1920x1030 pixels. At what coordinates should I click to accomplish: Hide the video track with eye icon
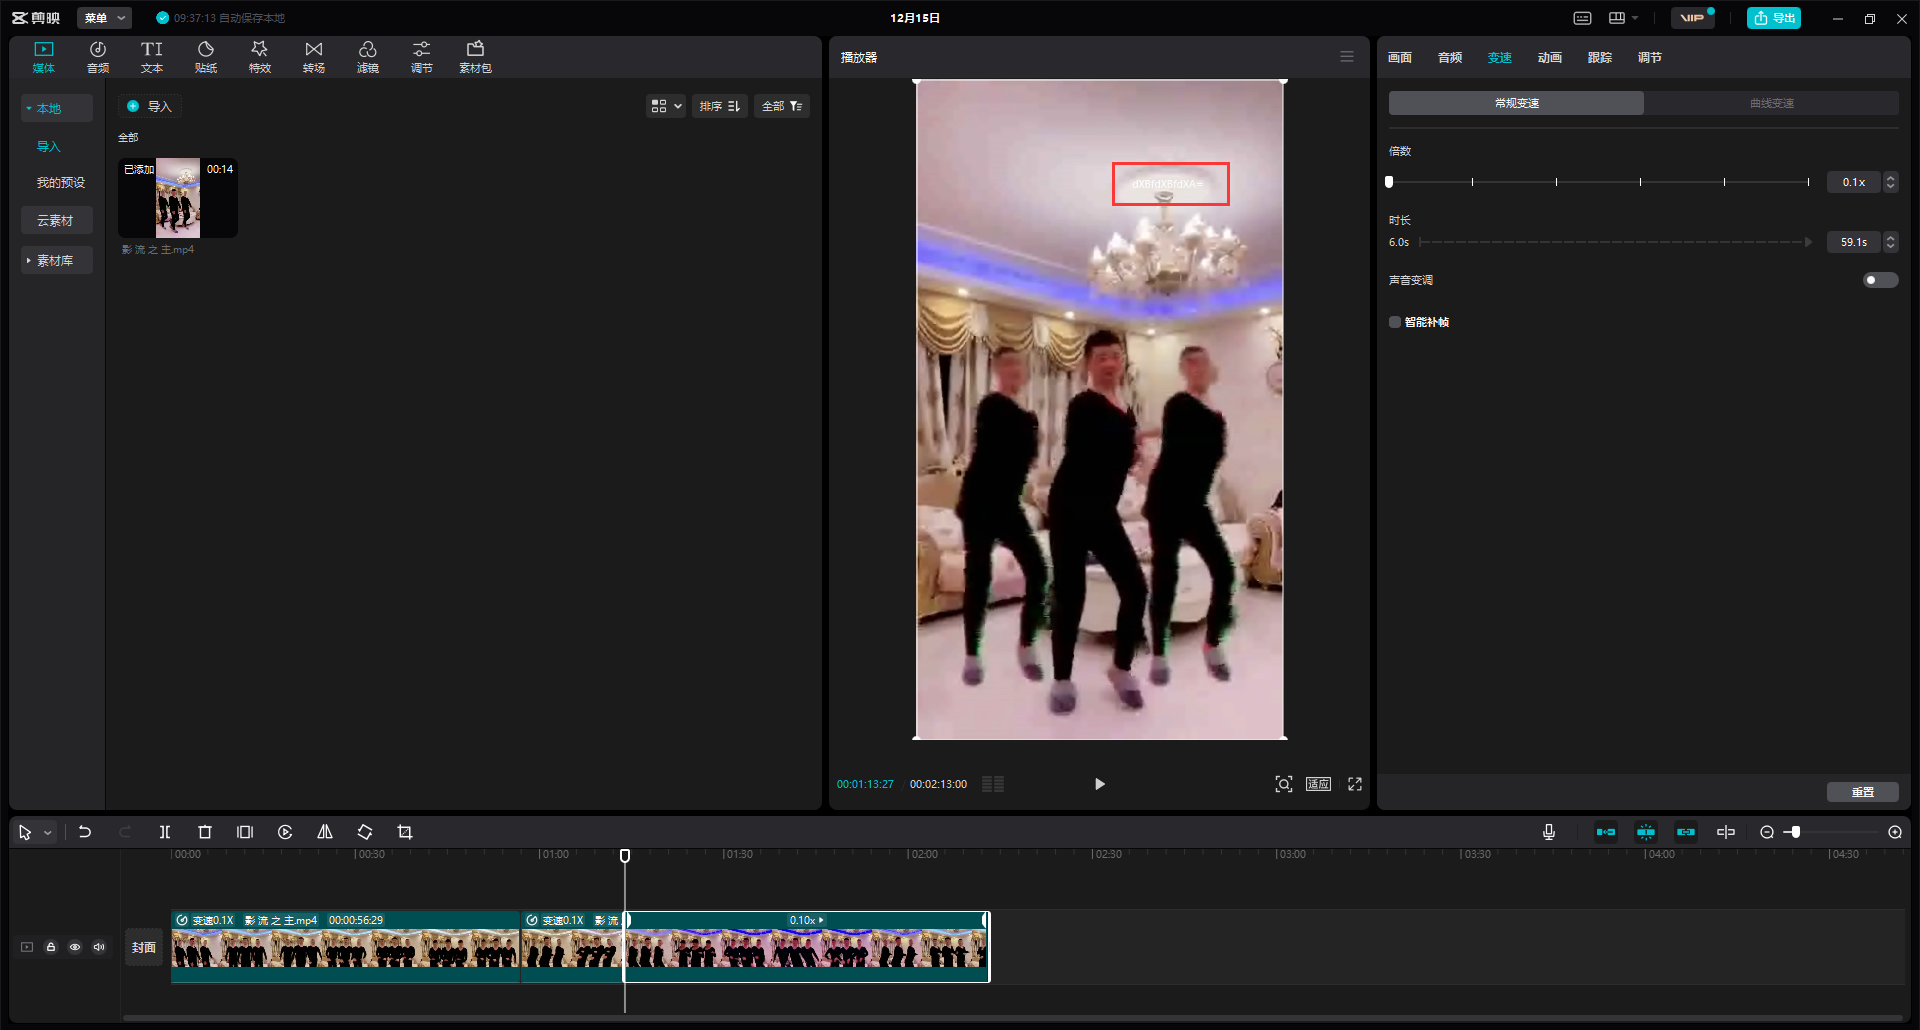tap(75, 947)
